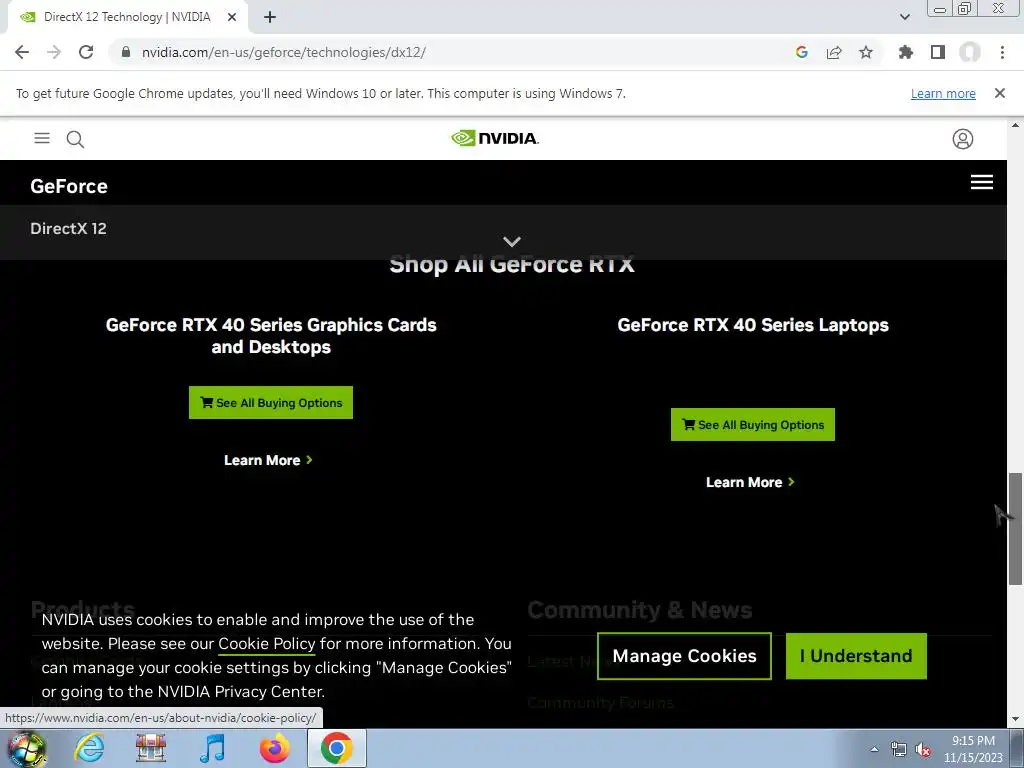The width and height of the screenshot is (1024, 768).
Task: Show hidden system tray icons
Action: point(874,749)
